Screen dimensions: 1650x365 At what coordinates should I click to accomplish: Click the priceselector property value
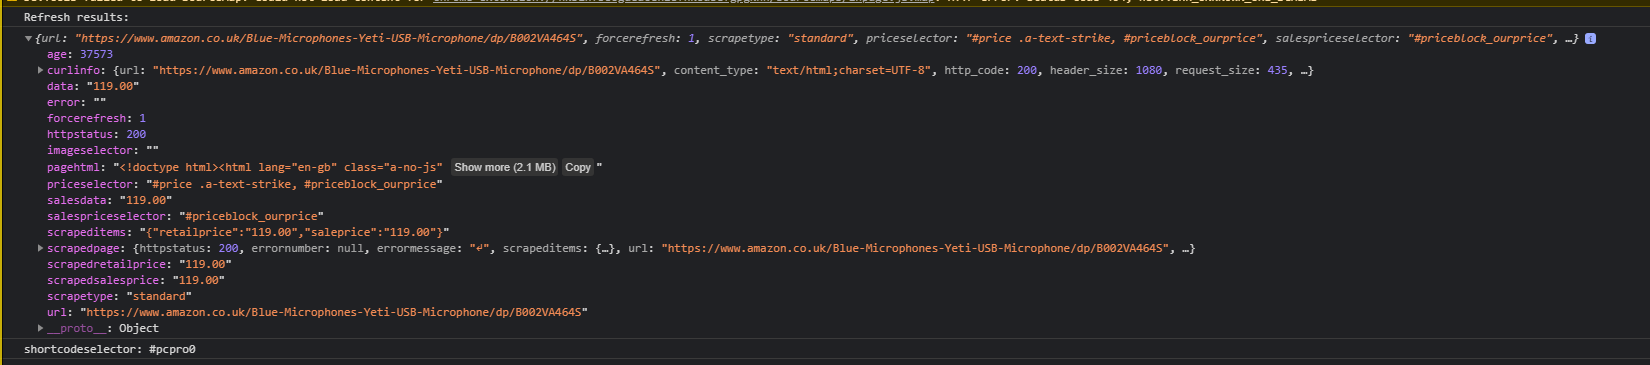point(294,184)
